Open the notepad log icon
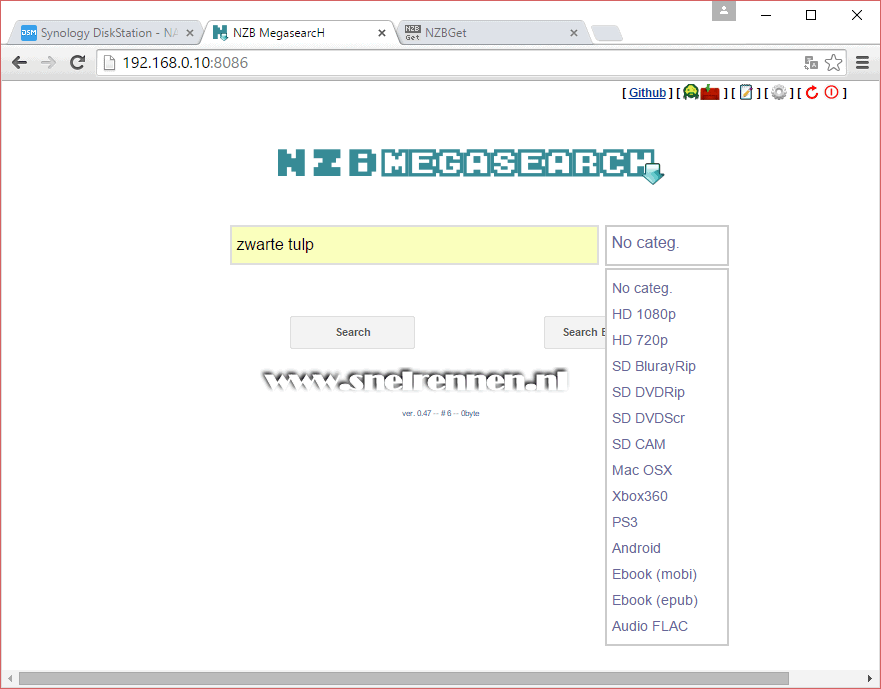This screenshot has height=689, width=881. 746,92
